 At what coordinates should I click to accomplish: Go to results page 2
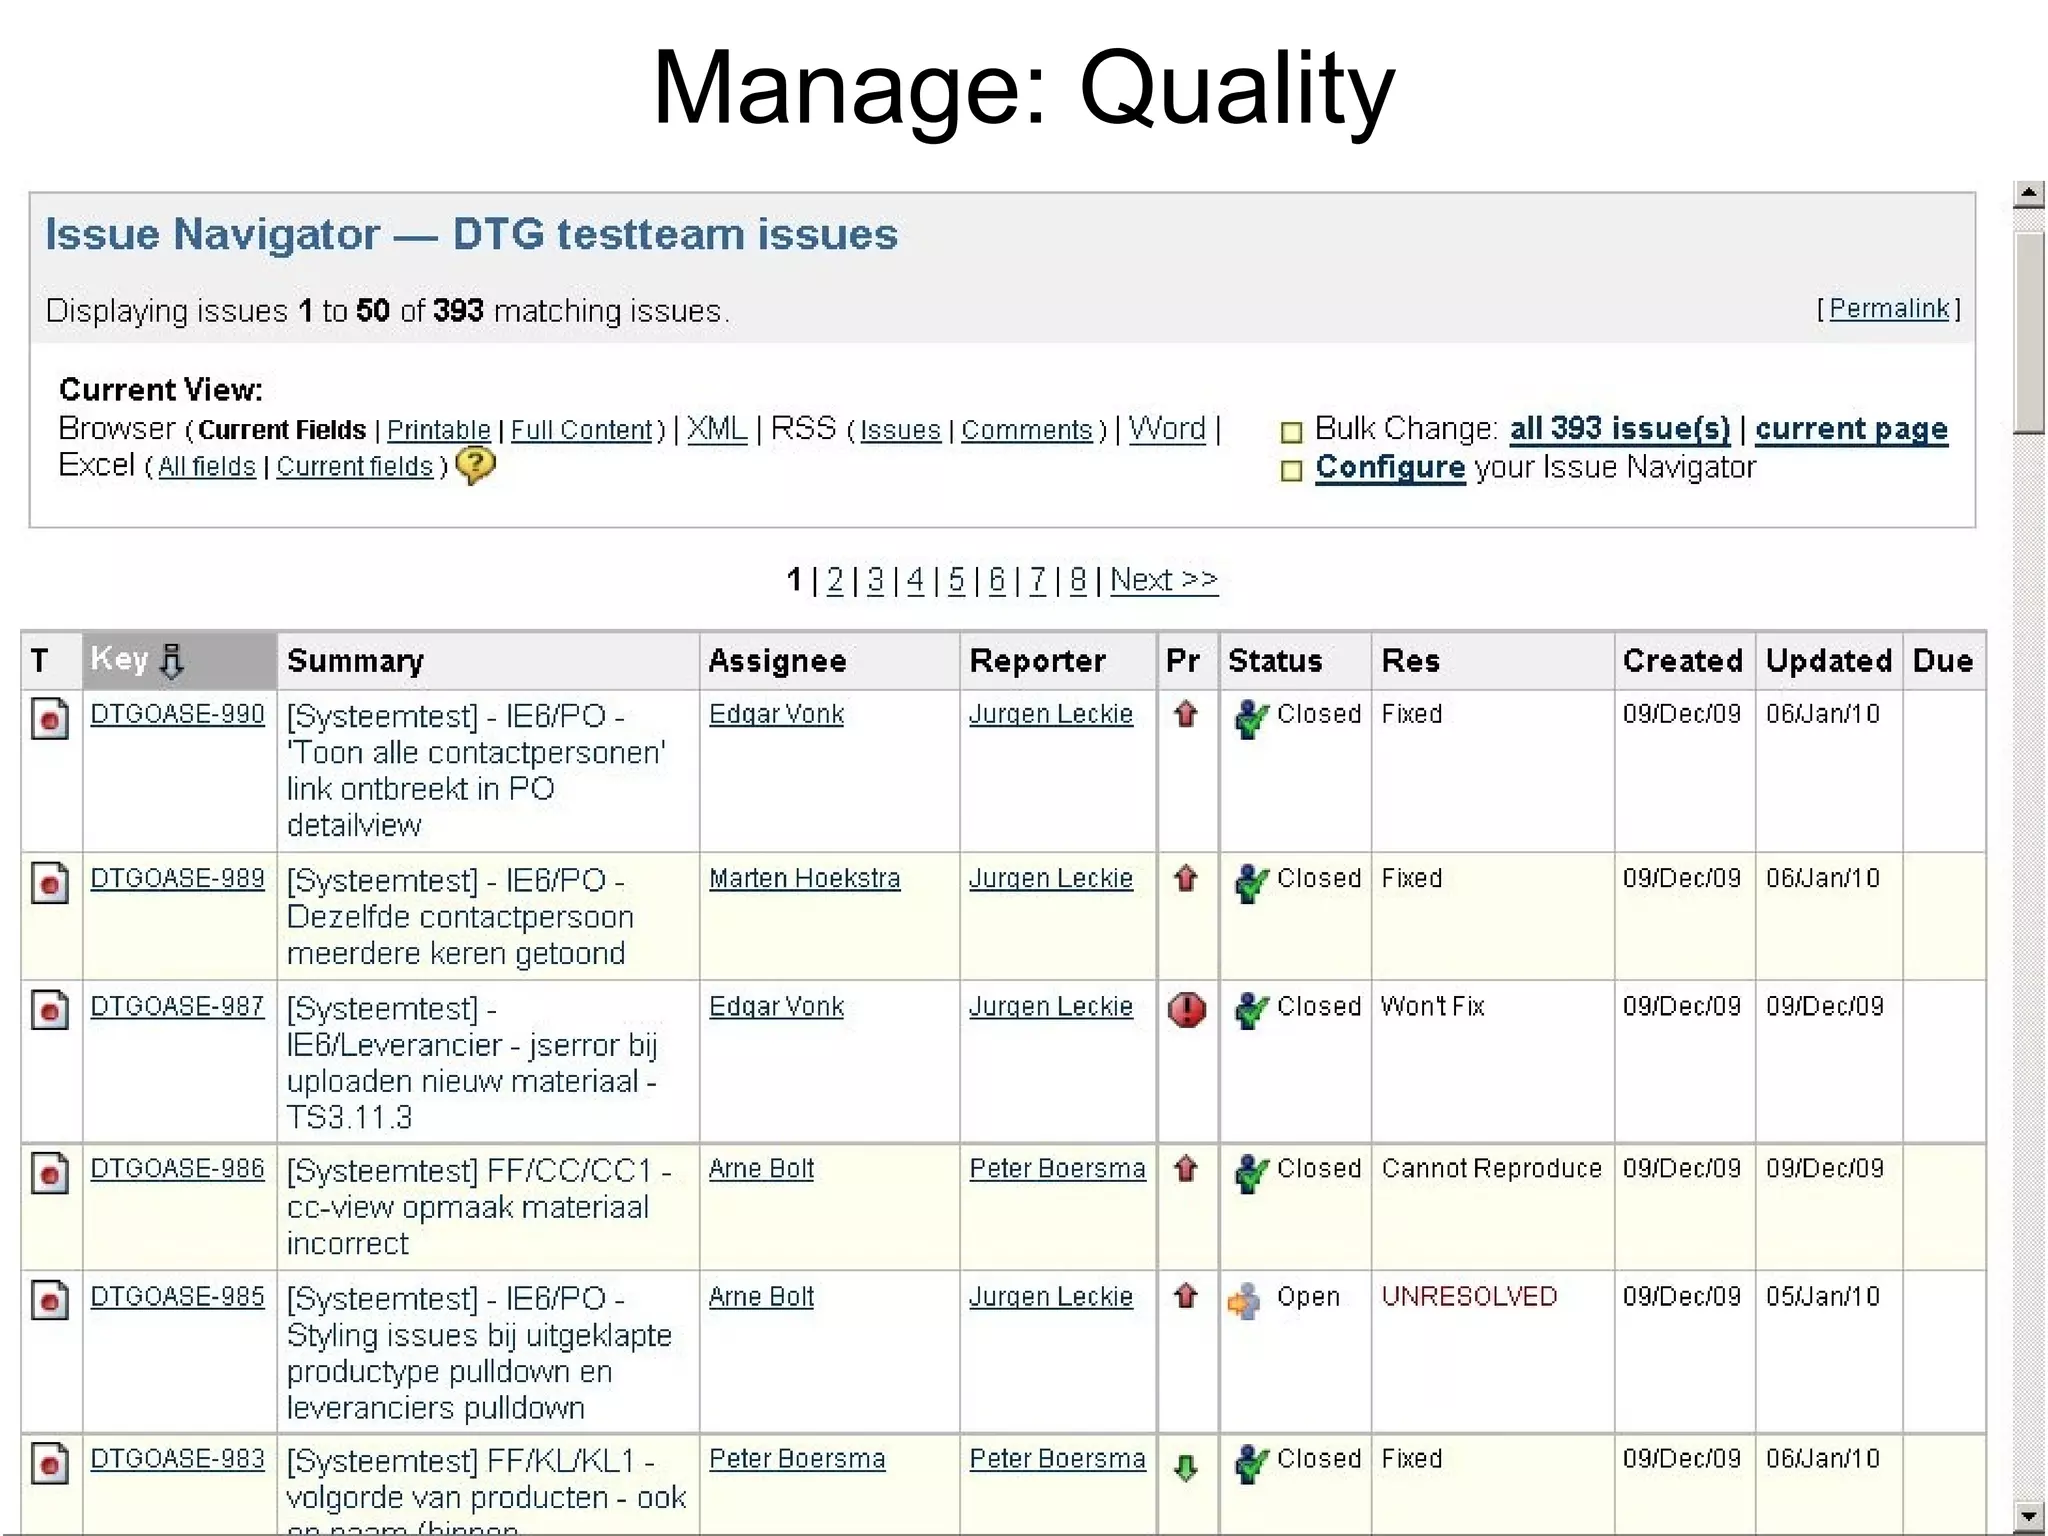click(x=835, y=579)
